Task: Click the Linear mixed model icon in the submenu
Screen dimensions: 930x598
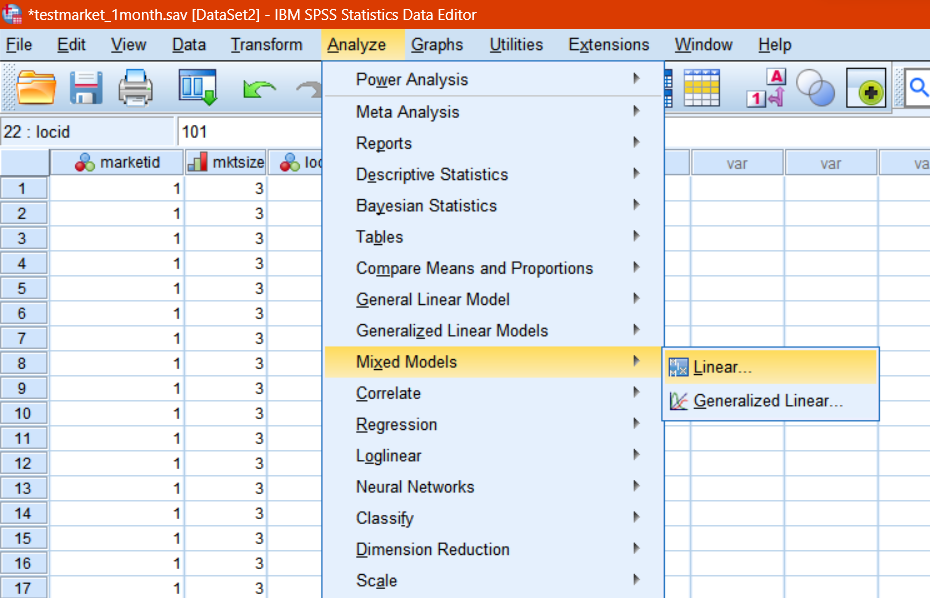Action: tap(679, 367)
